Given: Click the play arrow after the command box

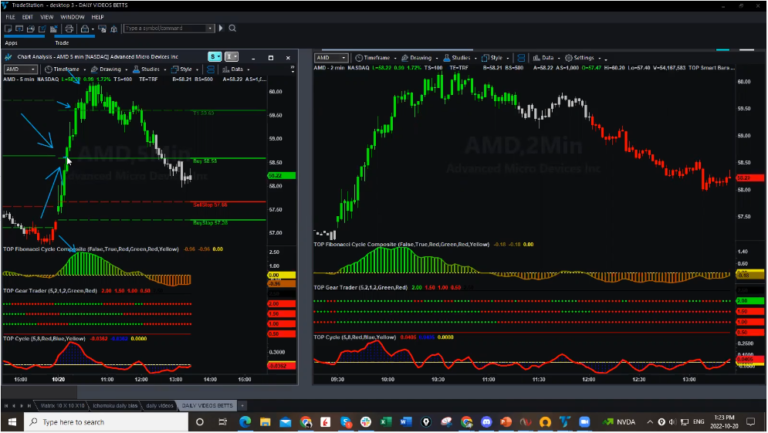Looking at the screenshot, I should 221,28.
